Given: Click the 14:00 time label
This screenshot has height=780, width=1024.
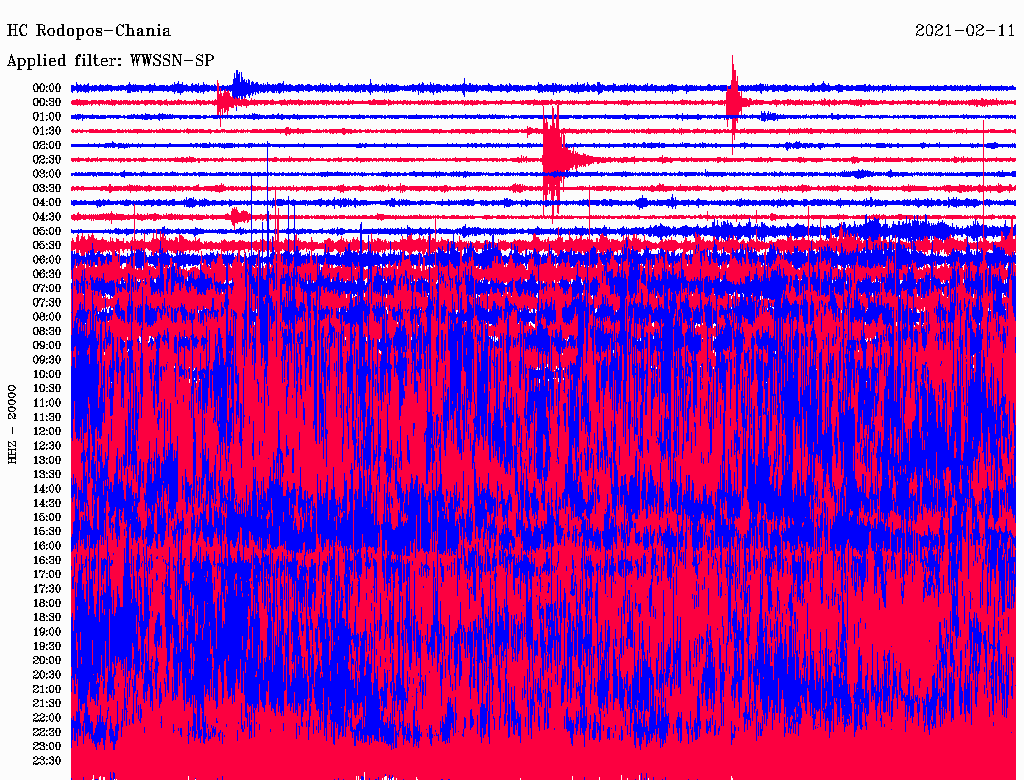Looking at the screenshot, I should point(47,489).
